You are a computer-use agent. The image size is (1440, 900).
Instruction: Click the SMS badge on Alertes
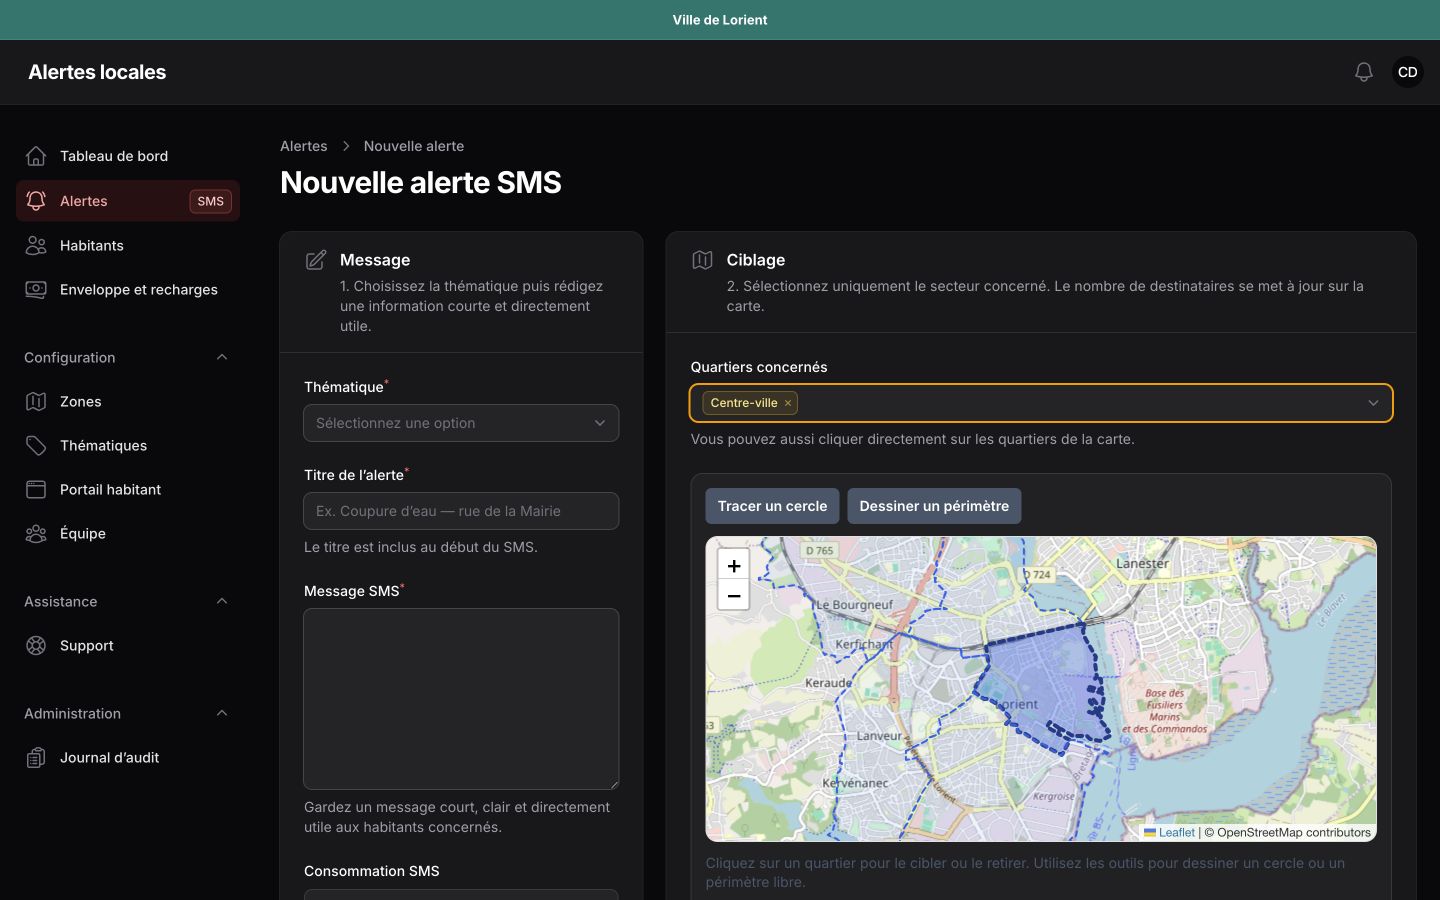[210, 201]
